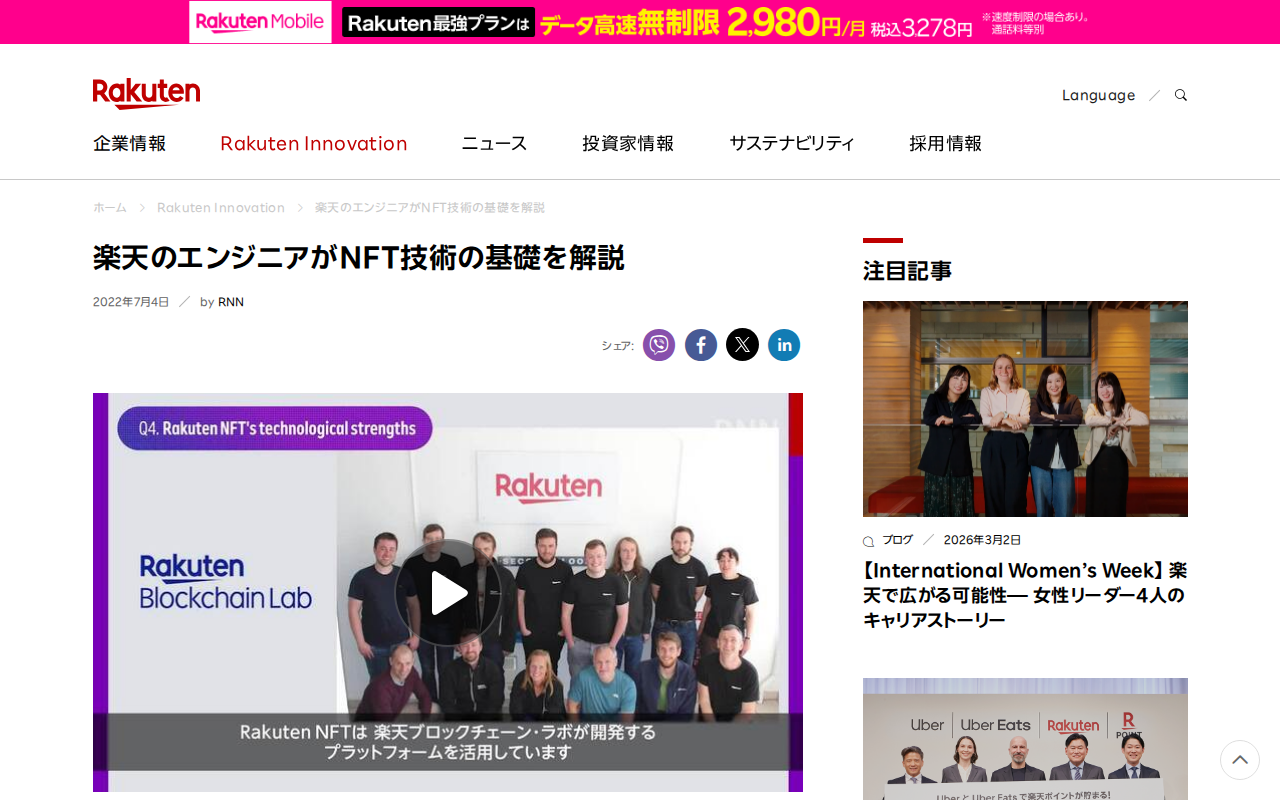1280x800 pixels.
Task: Go to ホーム breadcrumb link
Action: (110, 208)
